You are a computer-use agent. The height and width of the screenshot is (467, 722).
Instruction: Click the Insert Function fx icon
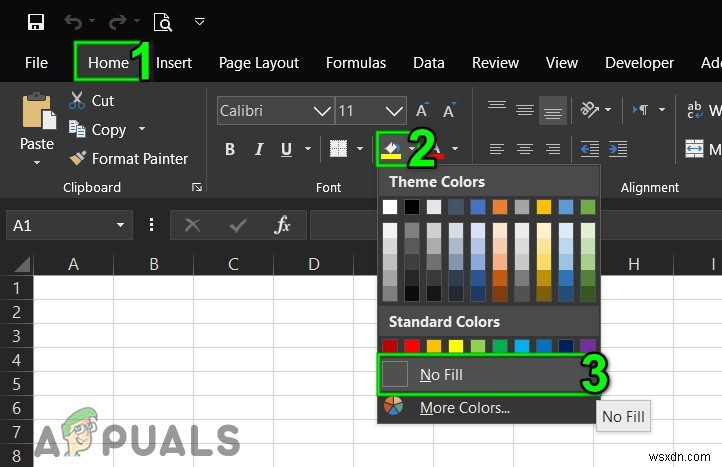click(282, 225)
